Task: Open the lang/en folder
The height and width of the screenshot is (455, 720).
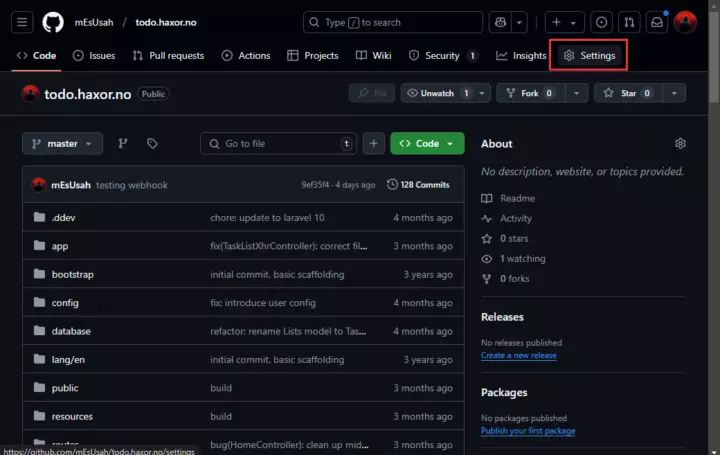Action: 68,360
